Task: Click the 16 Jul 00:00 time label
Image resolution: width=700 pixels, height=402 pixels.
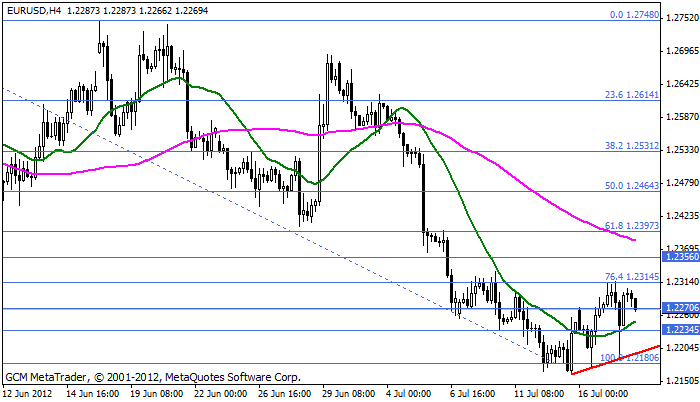Action: click(x=603, y=394)
